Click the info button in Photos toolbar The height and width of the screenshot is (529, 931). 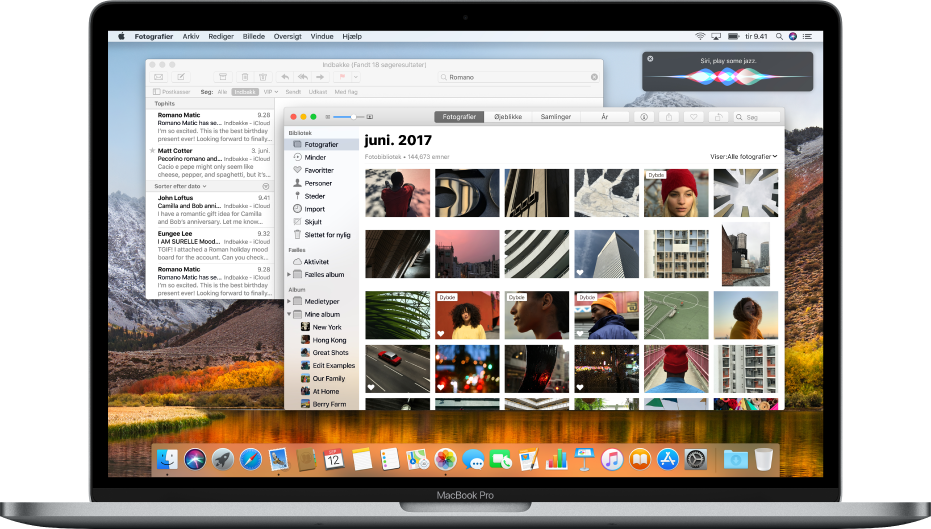click(x=644, y=117)
